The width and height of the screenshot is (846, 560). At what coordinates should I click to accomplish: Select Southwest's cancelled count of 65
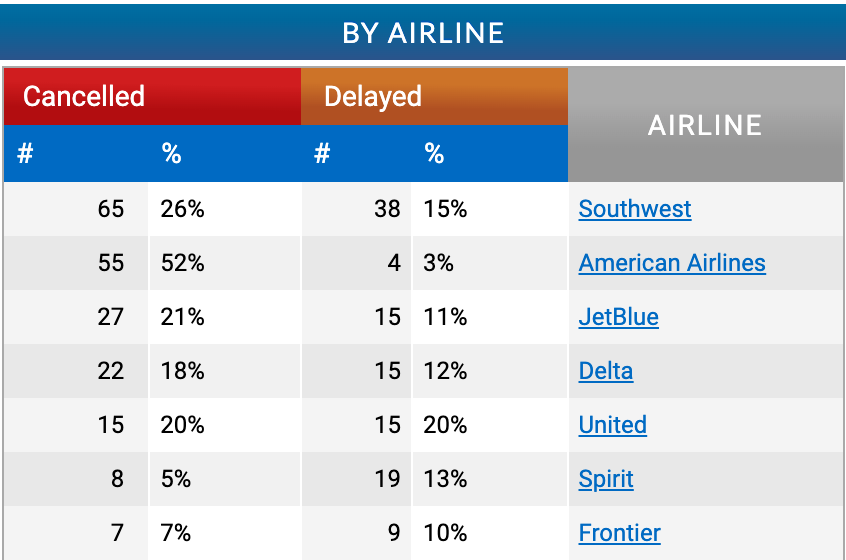coord(111,209)
